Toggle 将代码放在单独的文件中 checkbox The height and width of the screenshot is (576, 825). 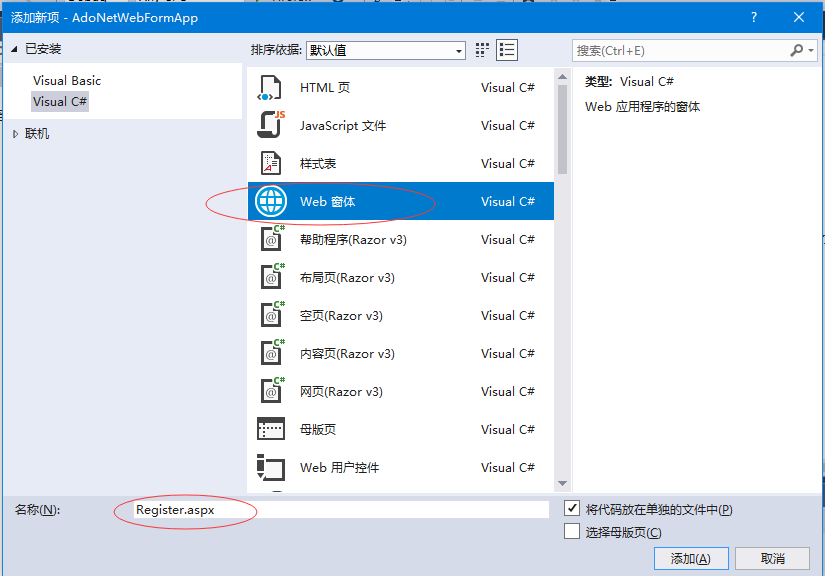click(x=572, y=509)
